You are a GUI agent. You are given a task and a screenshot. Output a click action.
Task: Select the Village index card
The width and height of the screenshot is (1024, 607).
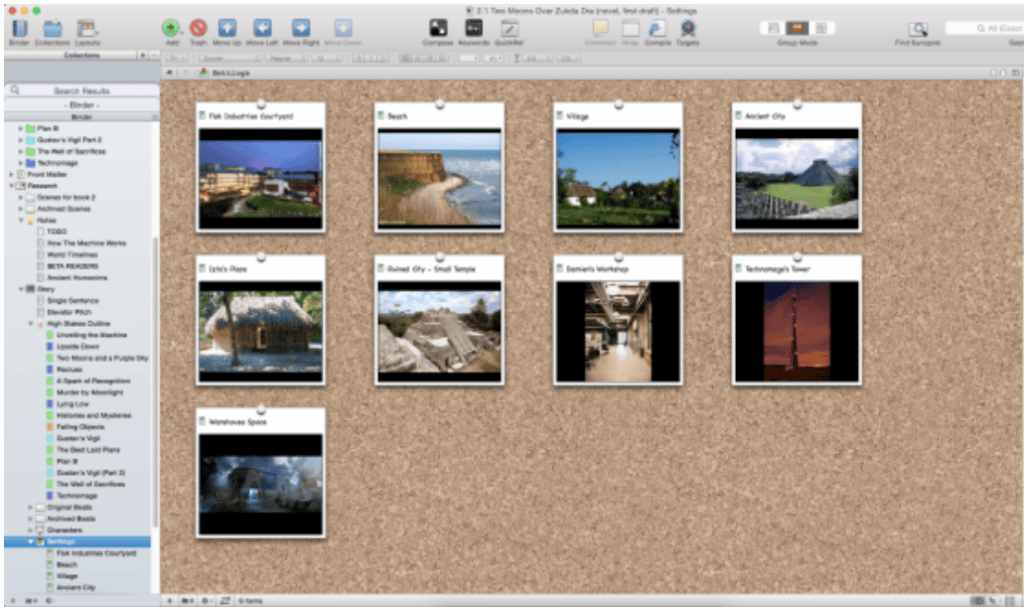coord(618,167)
